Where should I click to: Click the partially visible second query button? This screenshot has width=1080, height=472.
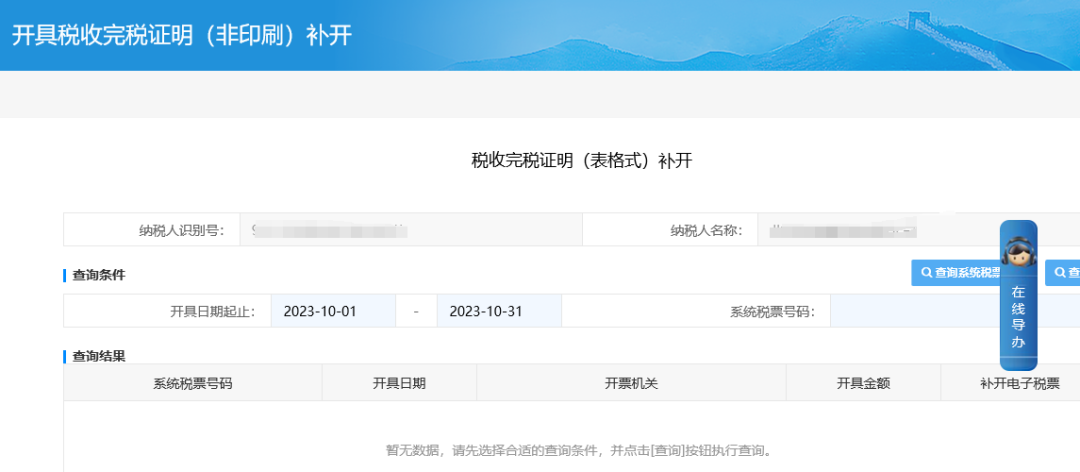tap(1063, 273)
